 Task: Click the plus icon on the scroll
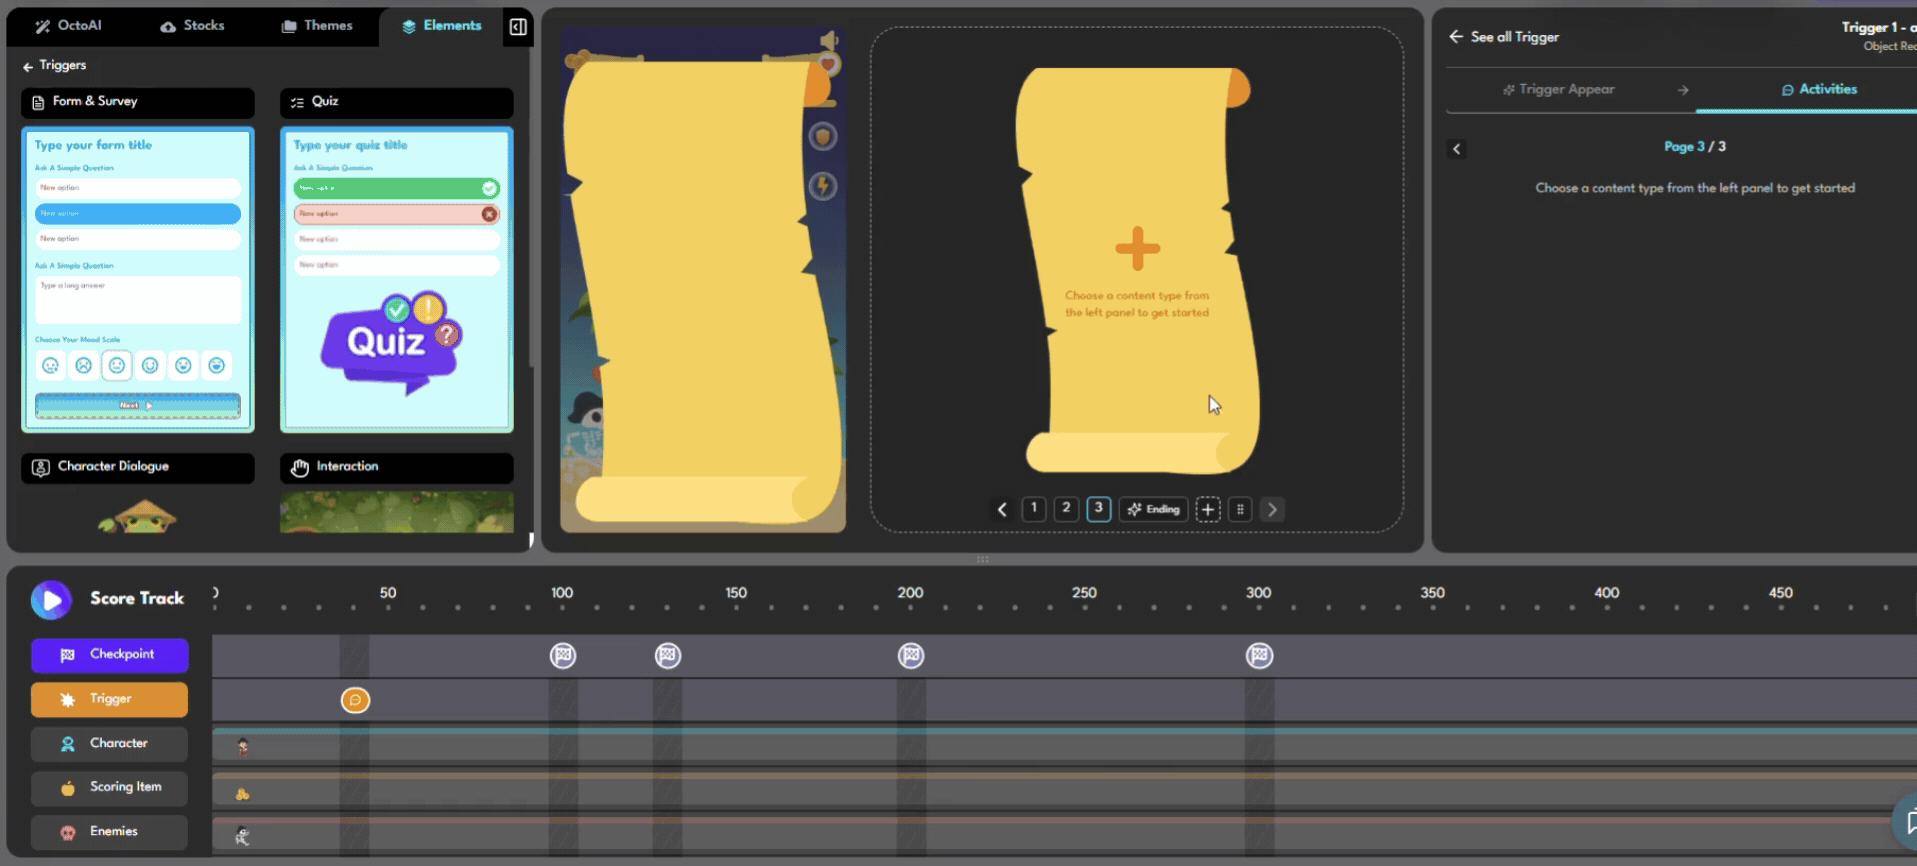[1137, 249]
